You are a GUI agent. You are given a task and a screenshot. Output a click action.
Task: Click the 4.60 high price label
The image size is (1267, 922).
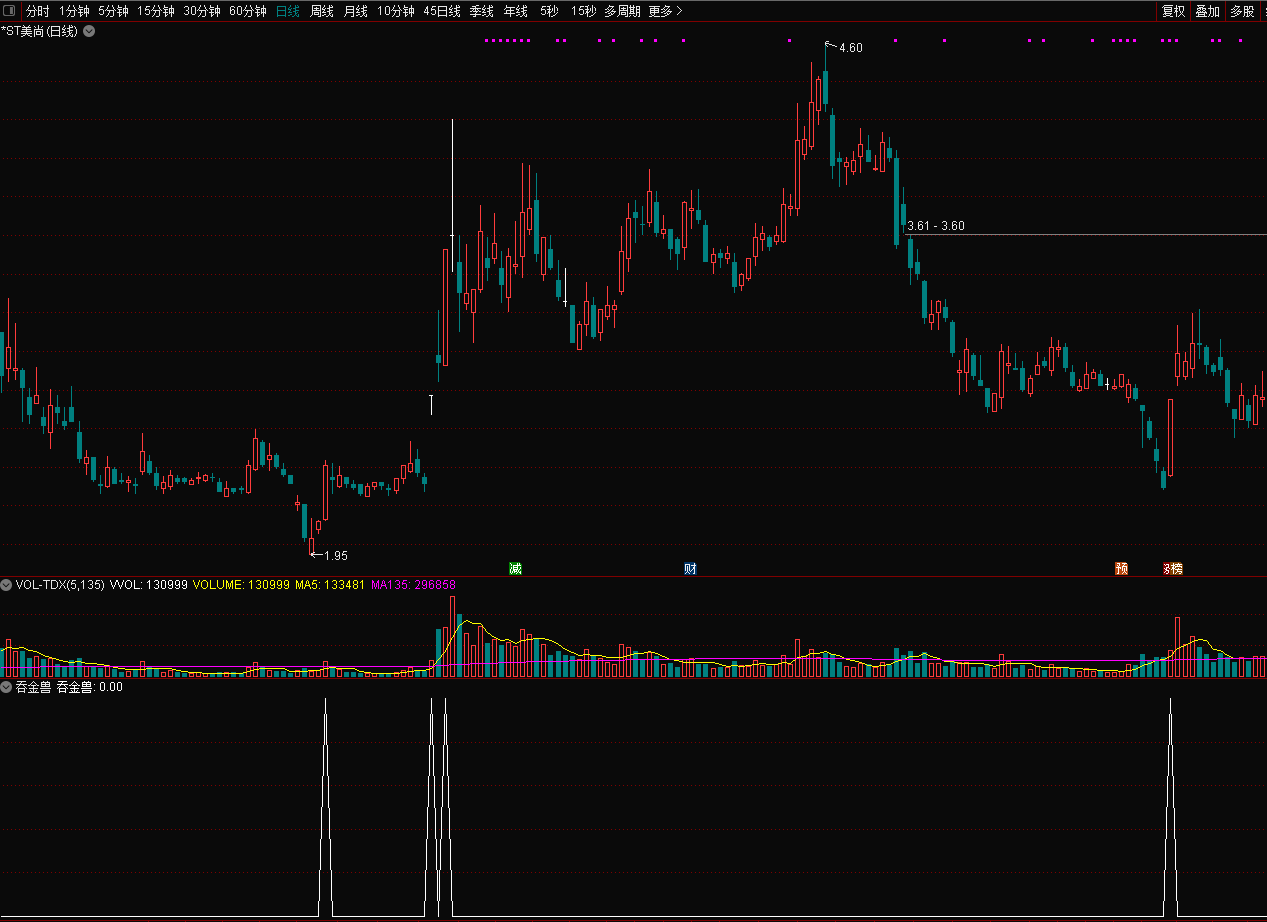[851, 48]
